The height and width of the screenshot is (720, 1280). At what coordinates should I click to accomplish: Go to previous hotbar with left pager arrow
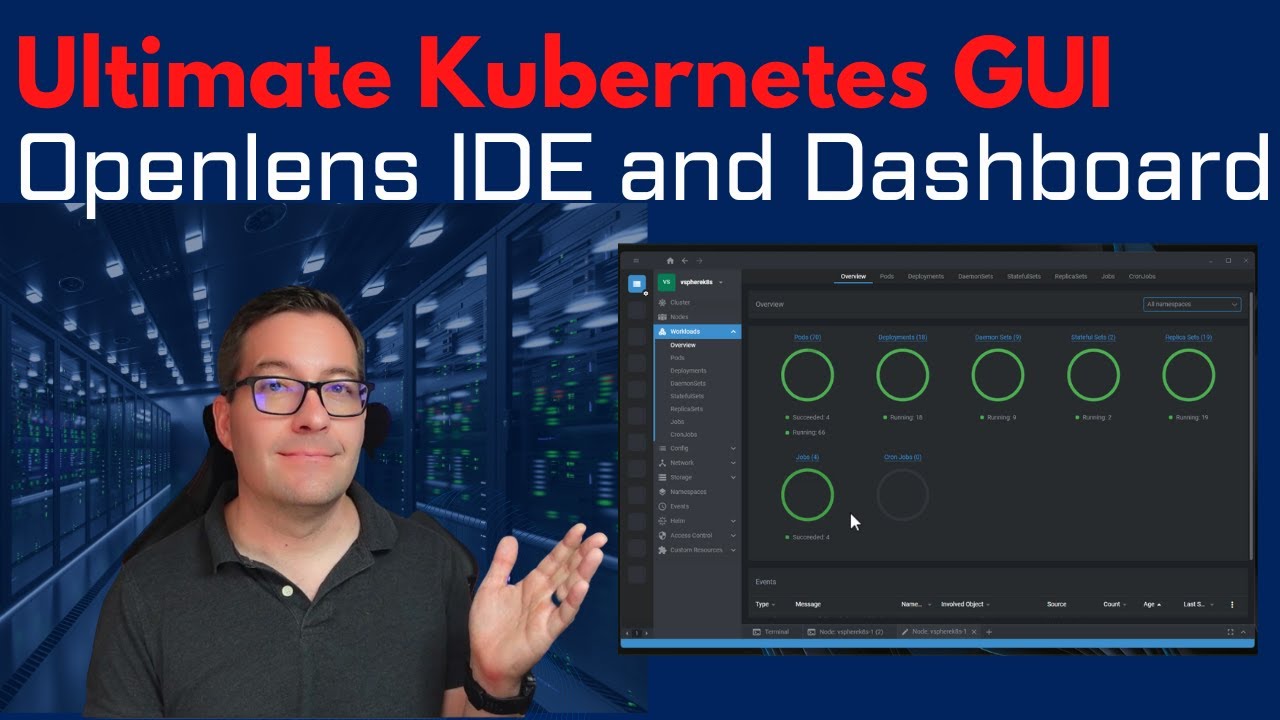(628, 633)
